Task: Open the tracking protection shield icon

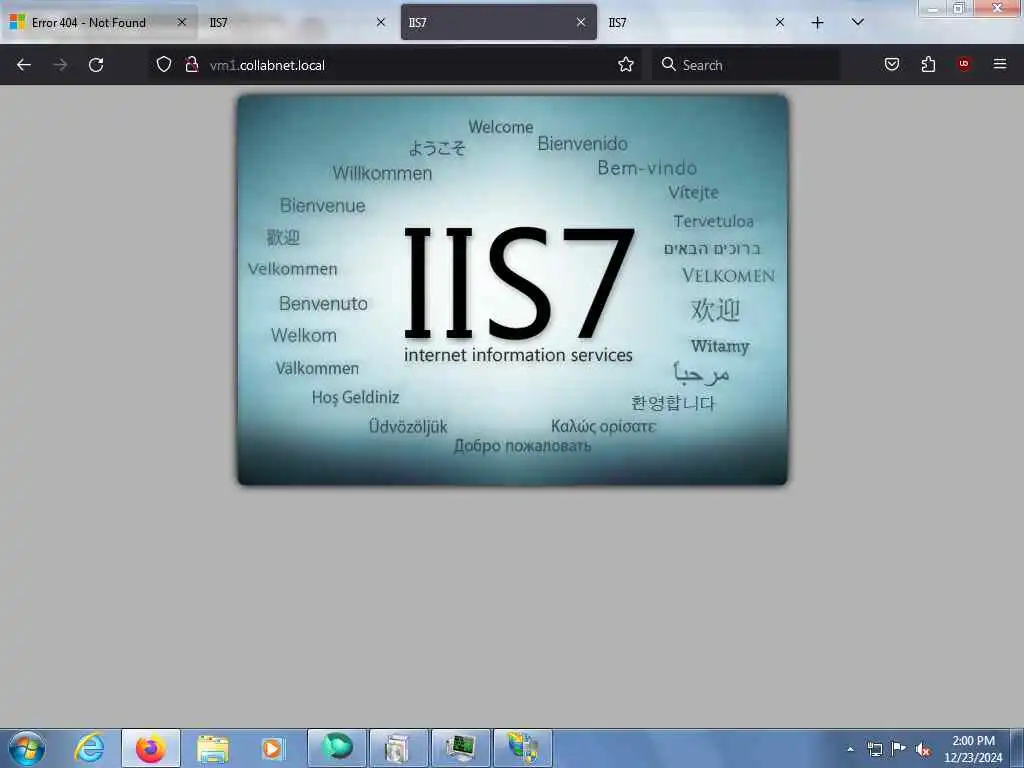Action: 164,64
